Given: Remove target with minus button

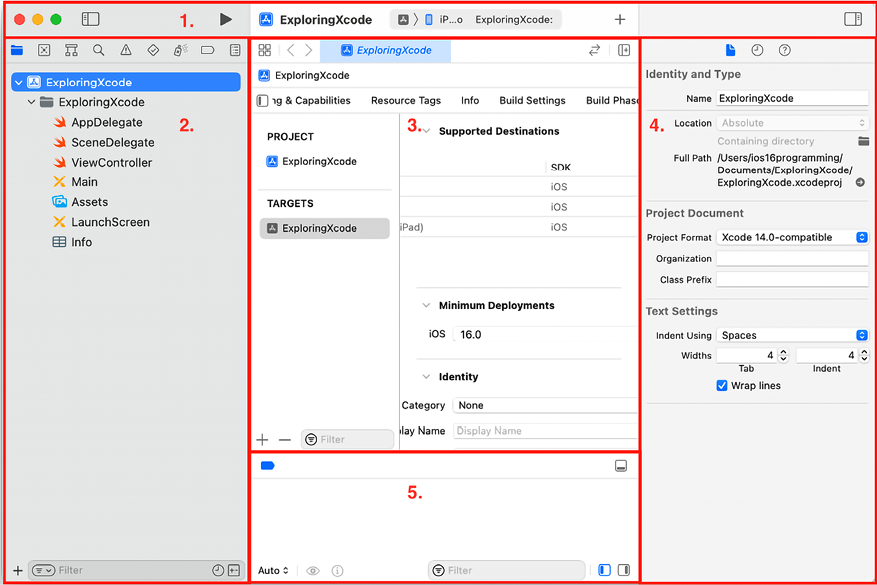Looking at the screenshot, I should point(285,440).
